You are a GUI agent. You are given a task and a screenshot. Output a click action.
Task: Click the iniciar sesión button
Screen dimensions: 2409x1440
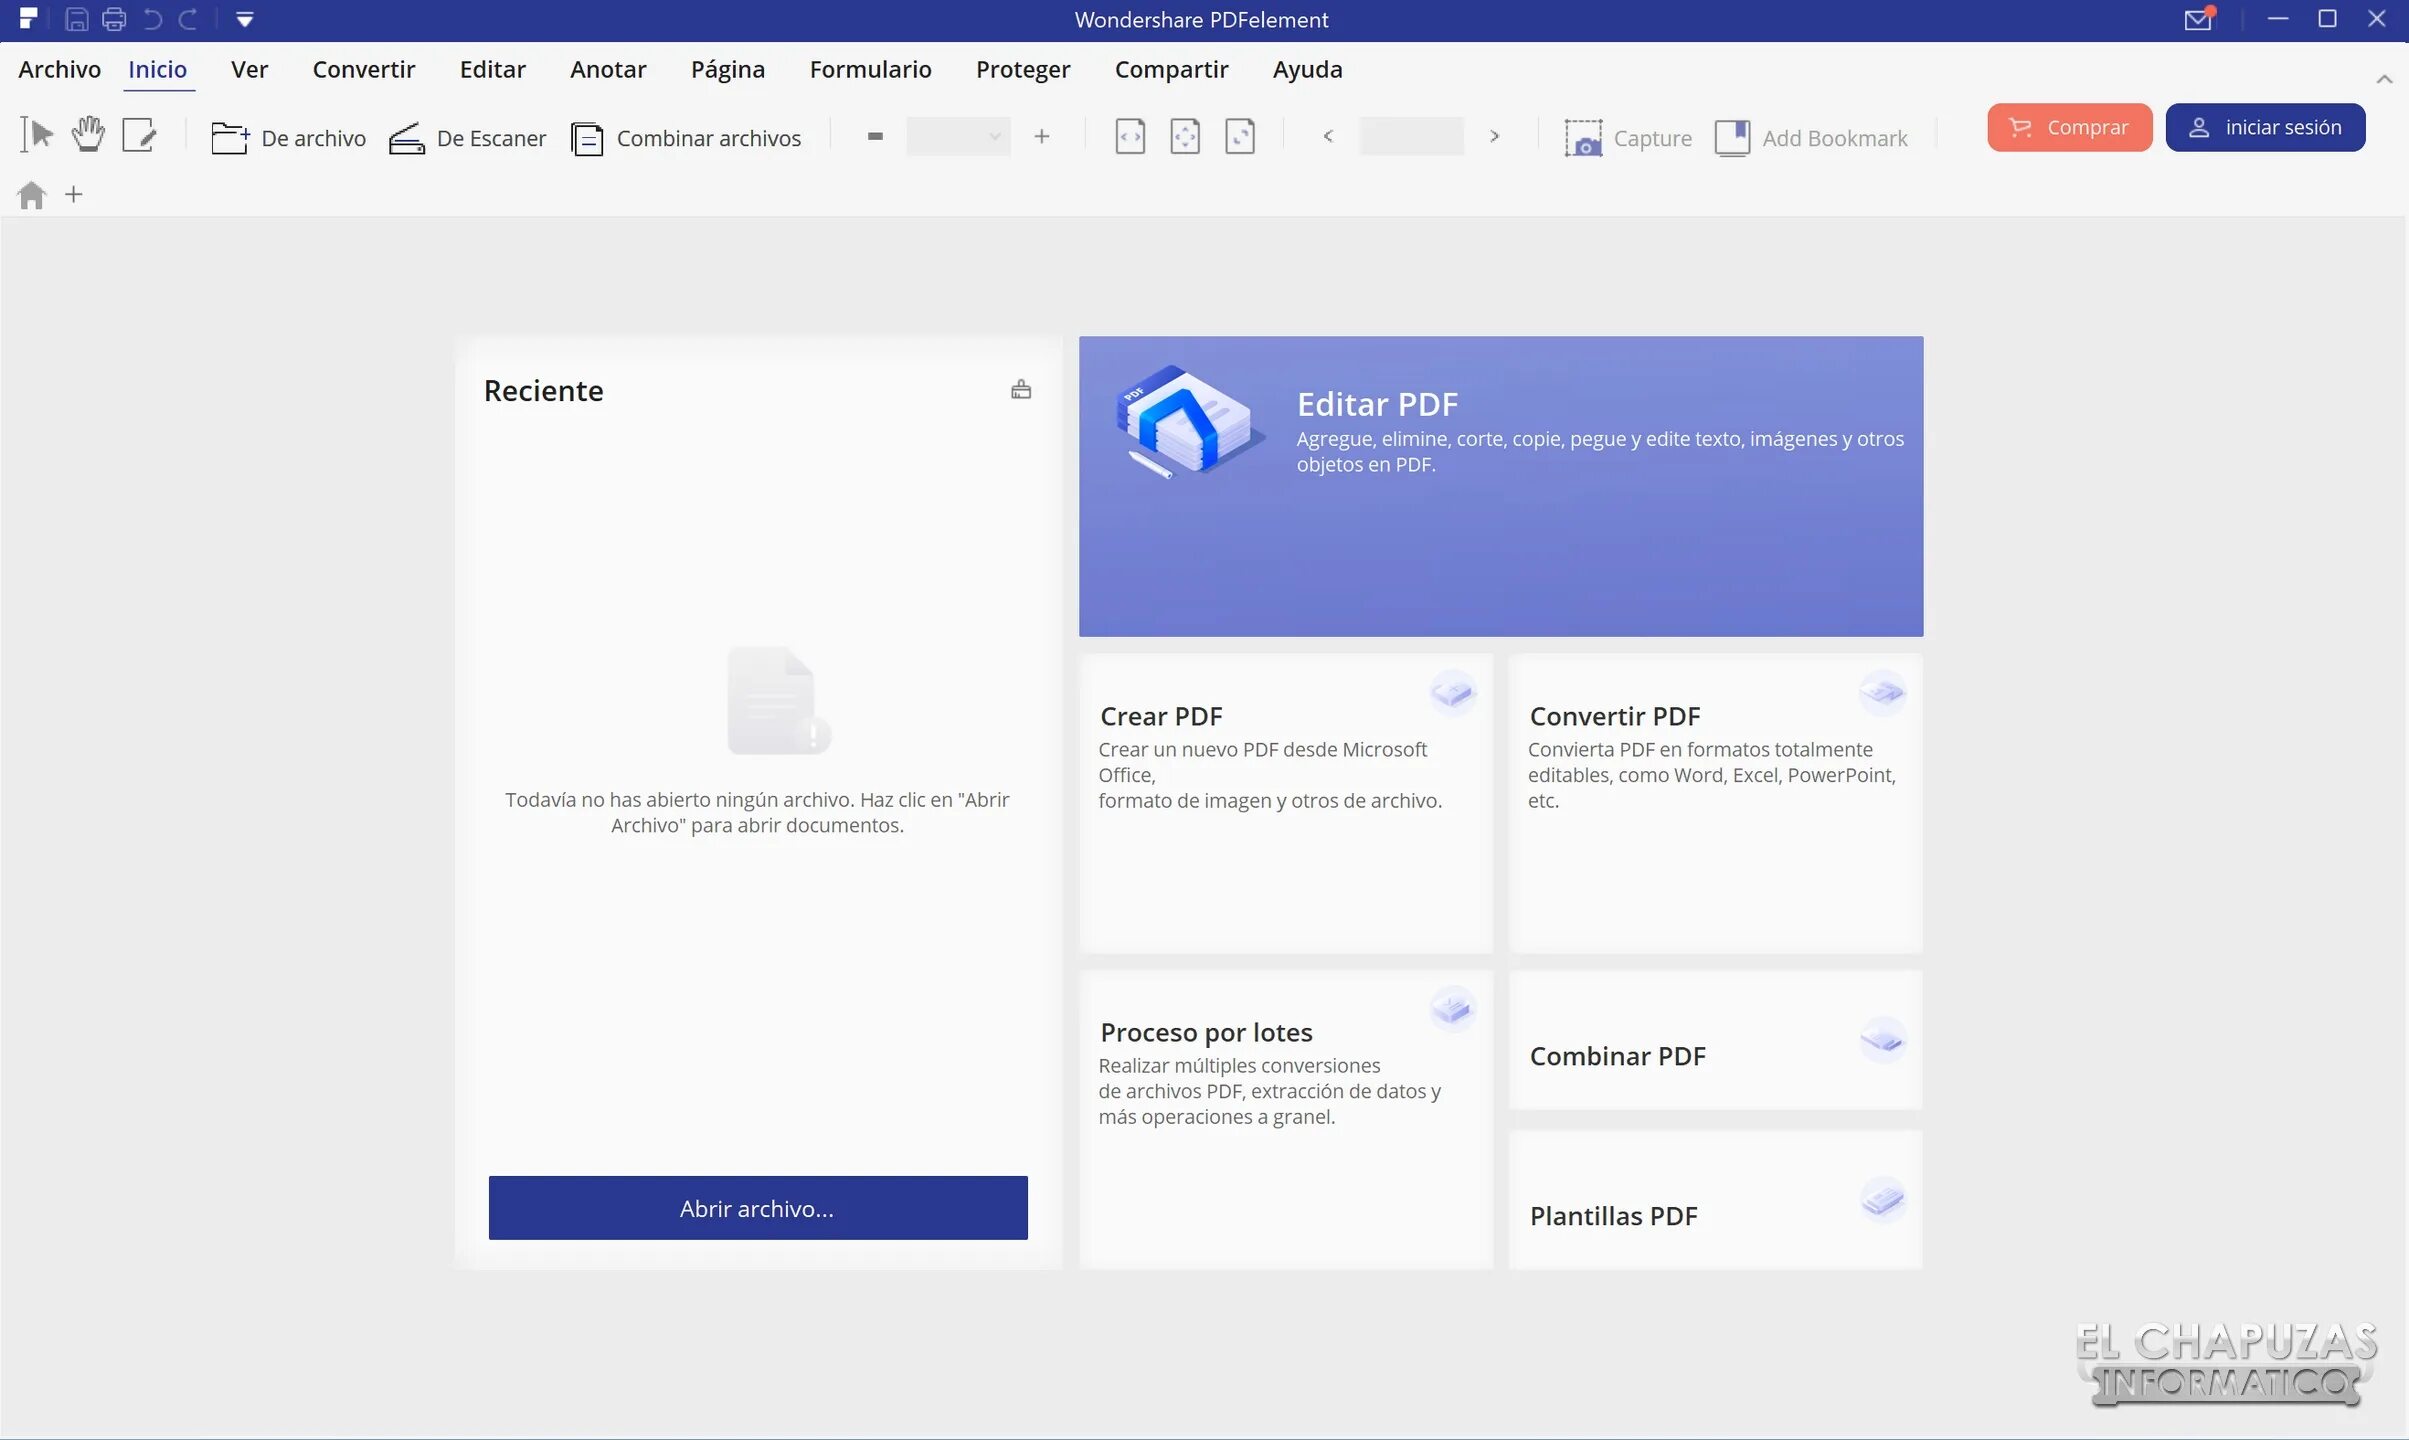click(x=2265, y=127)
